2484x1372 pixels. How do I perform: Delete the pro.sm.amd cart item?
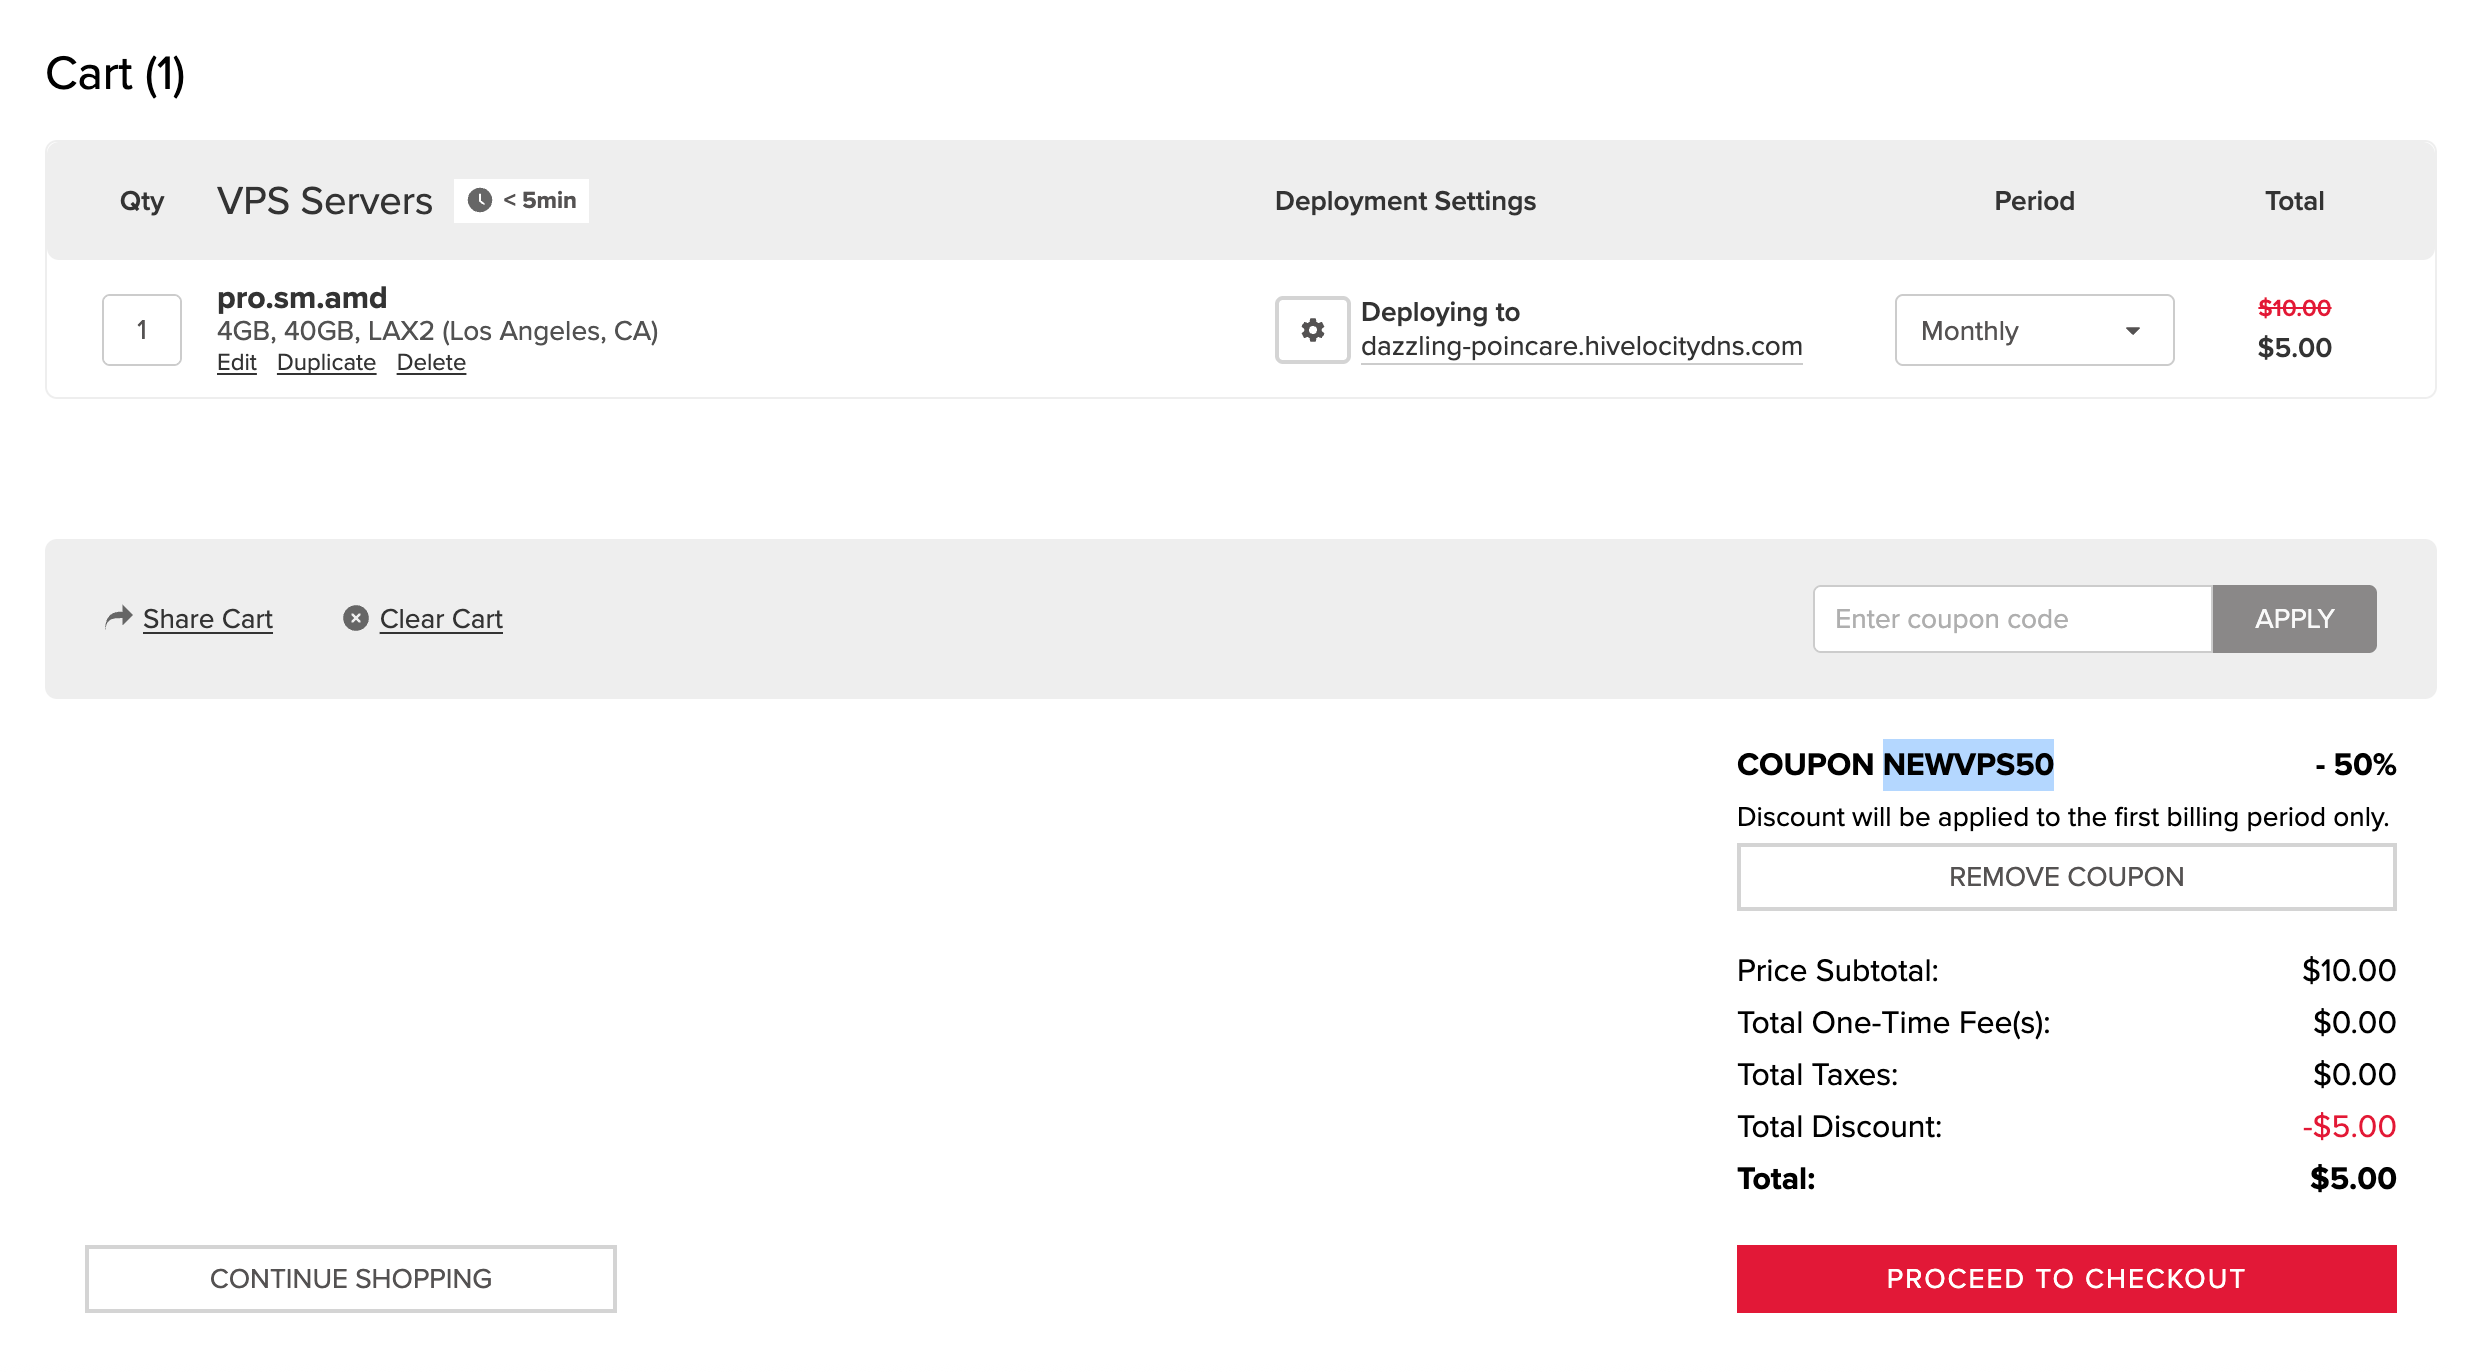[431, 363]
